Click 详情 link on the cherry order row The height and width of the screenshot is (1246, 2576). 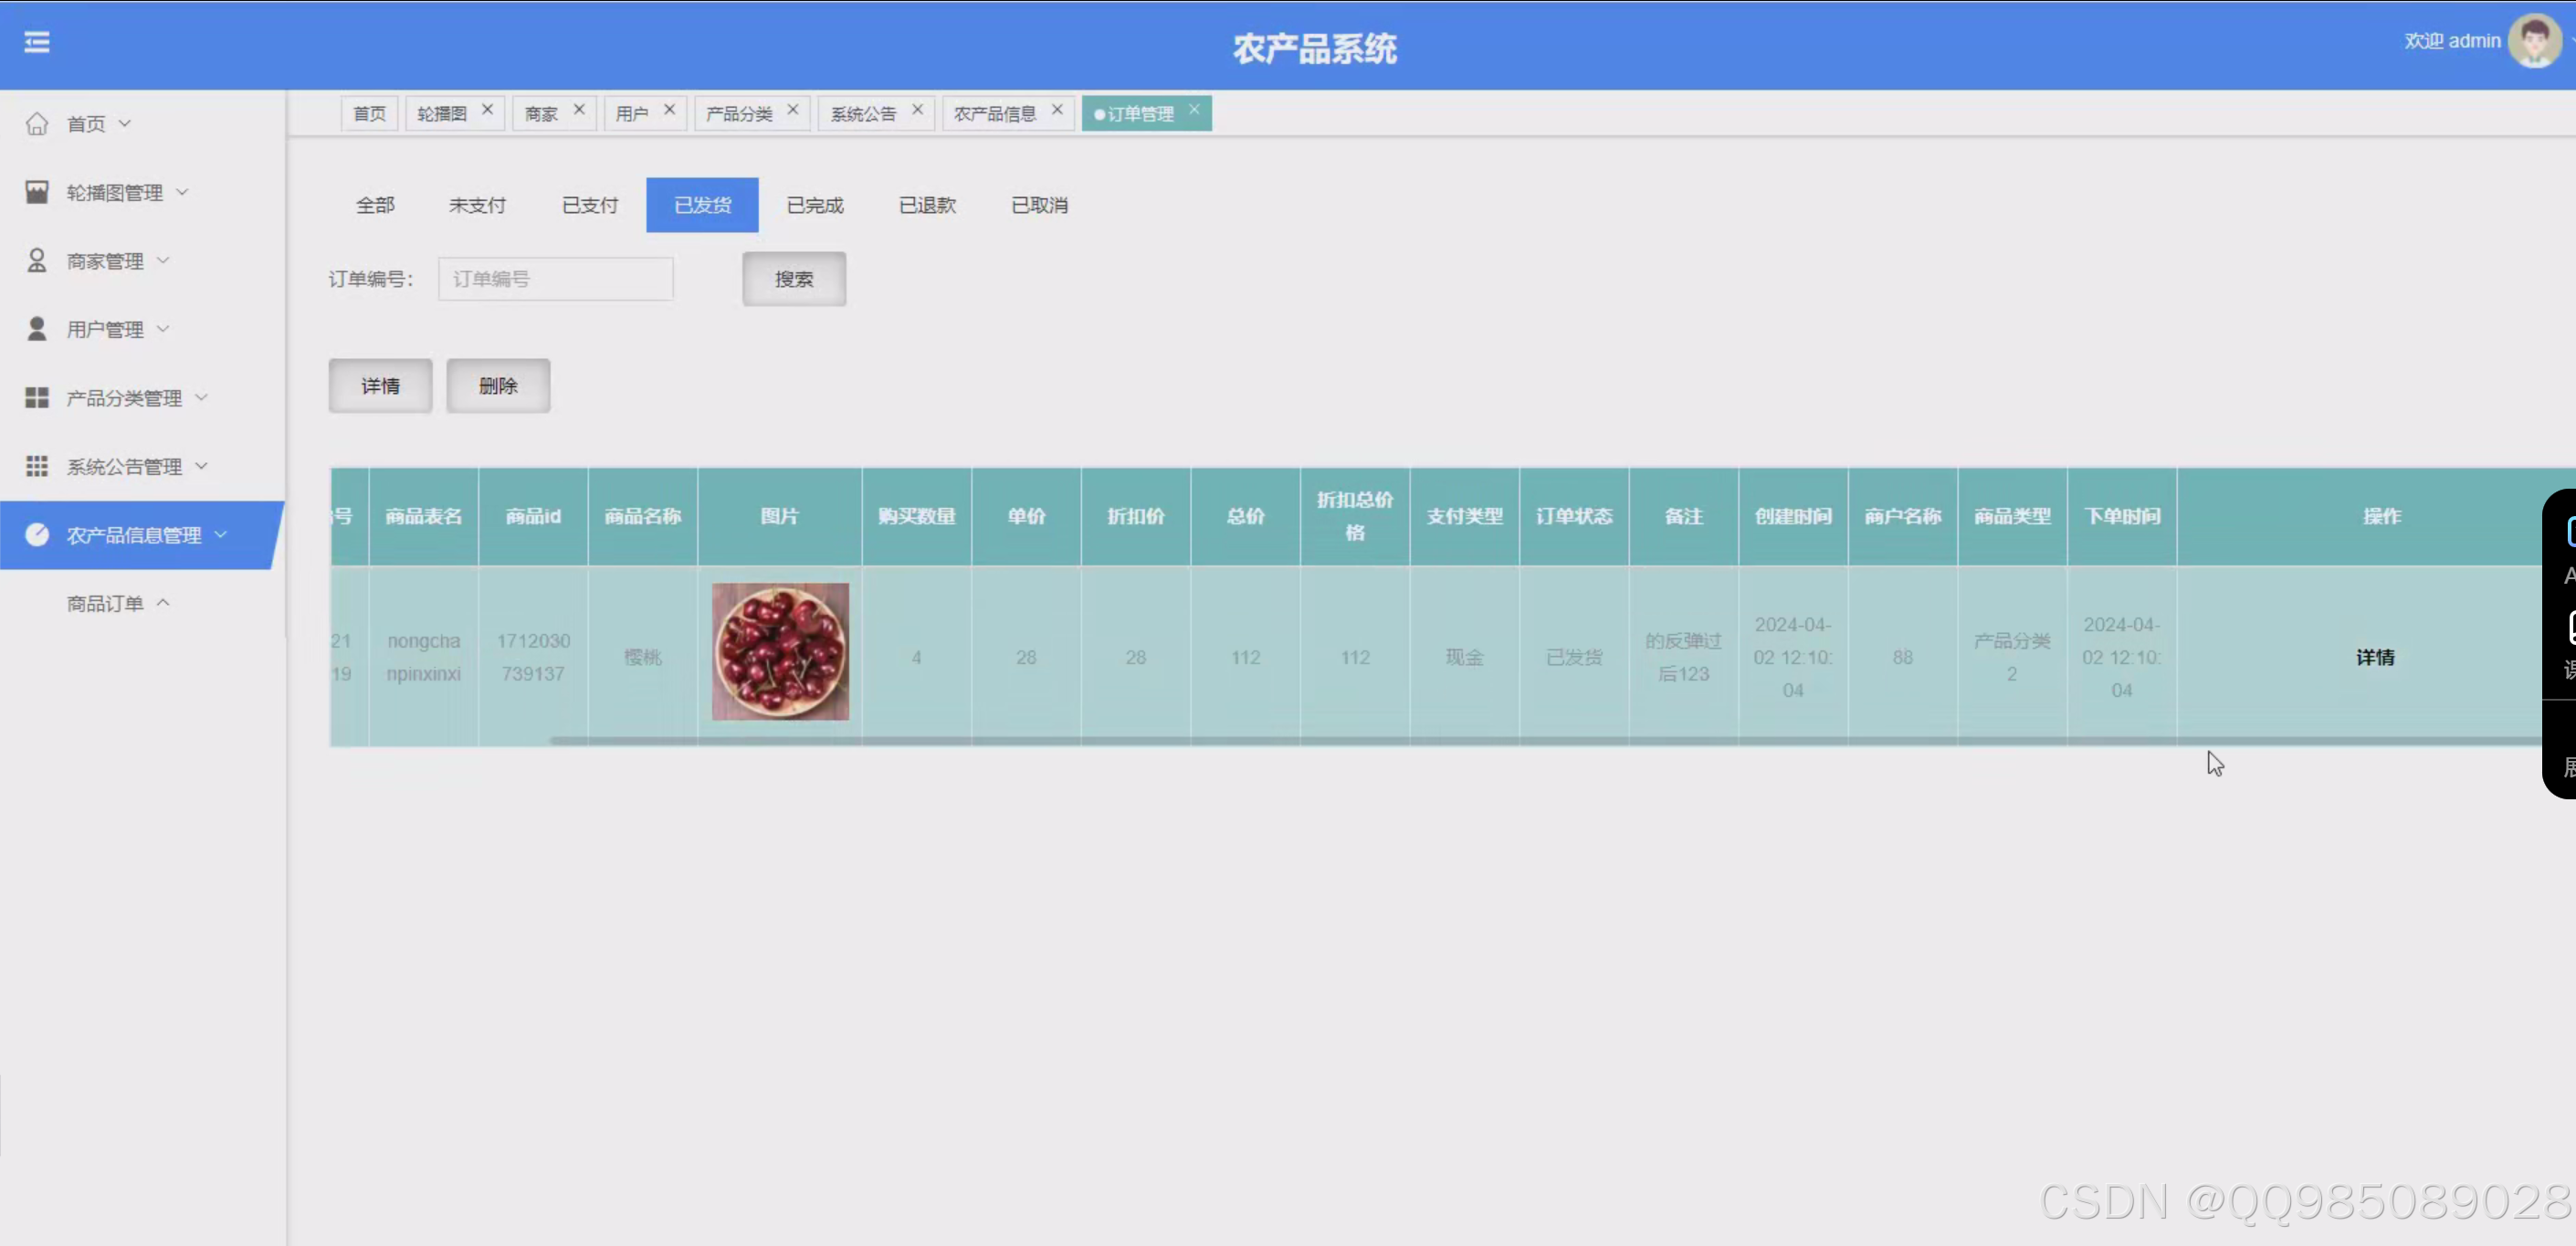tap(2375, 657)
